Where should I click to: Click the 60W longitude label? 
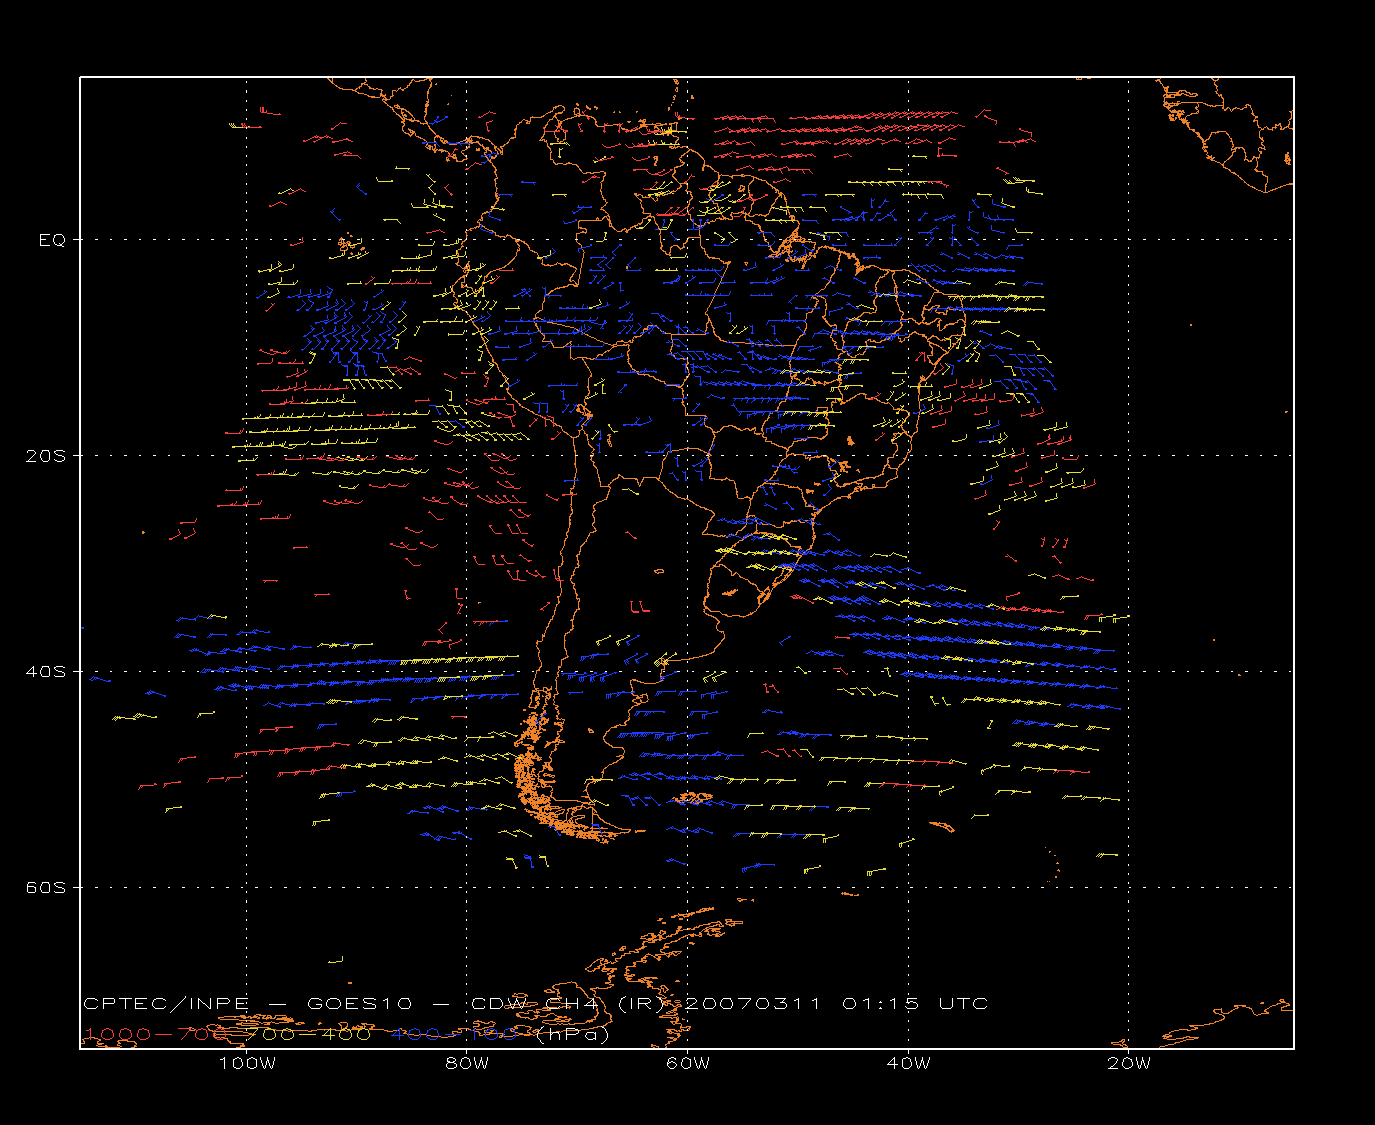pyautogui.click(x=688, y=1064)
